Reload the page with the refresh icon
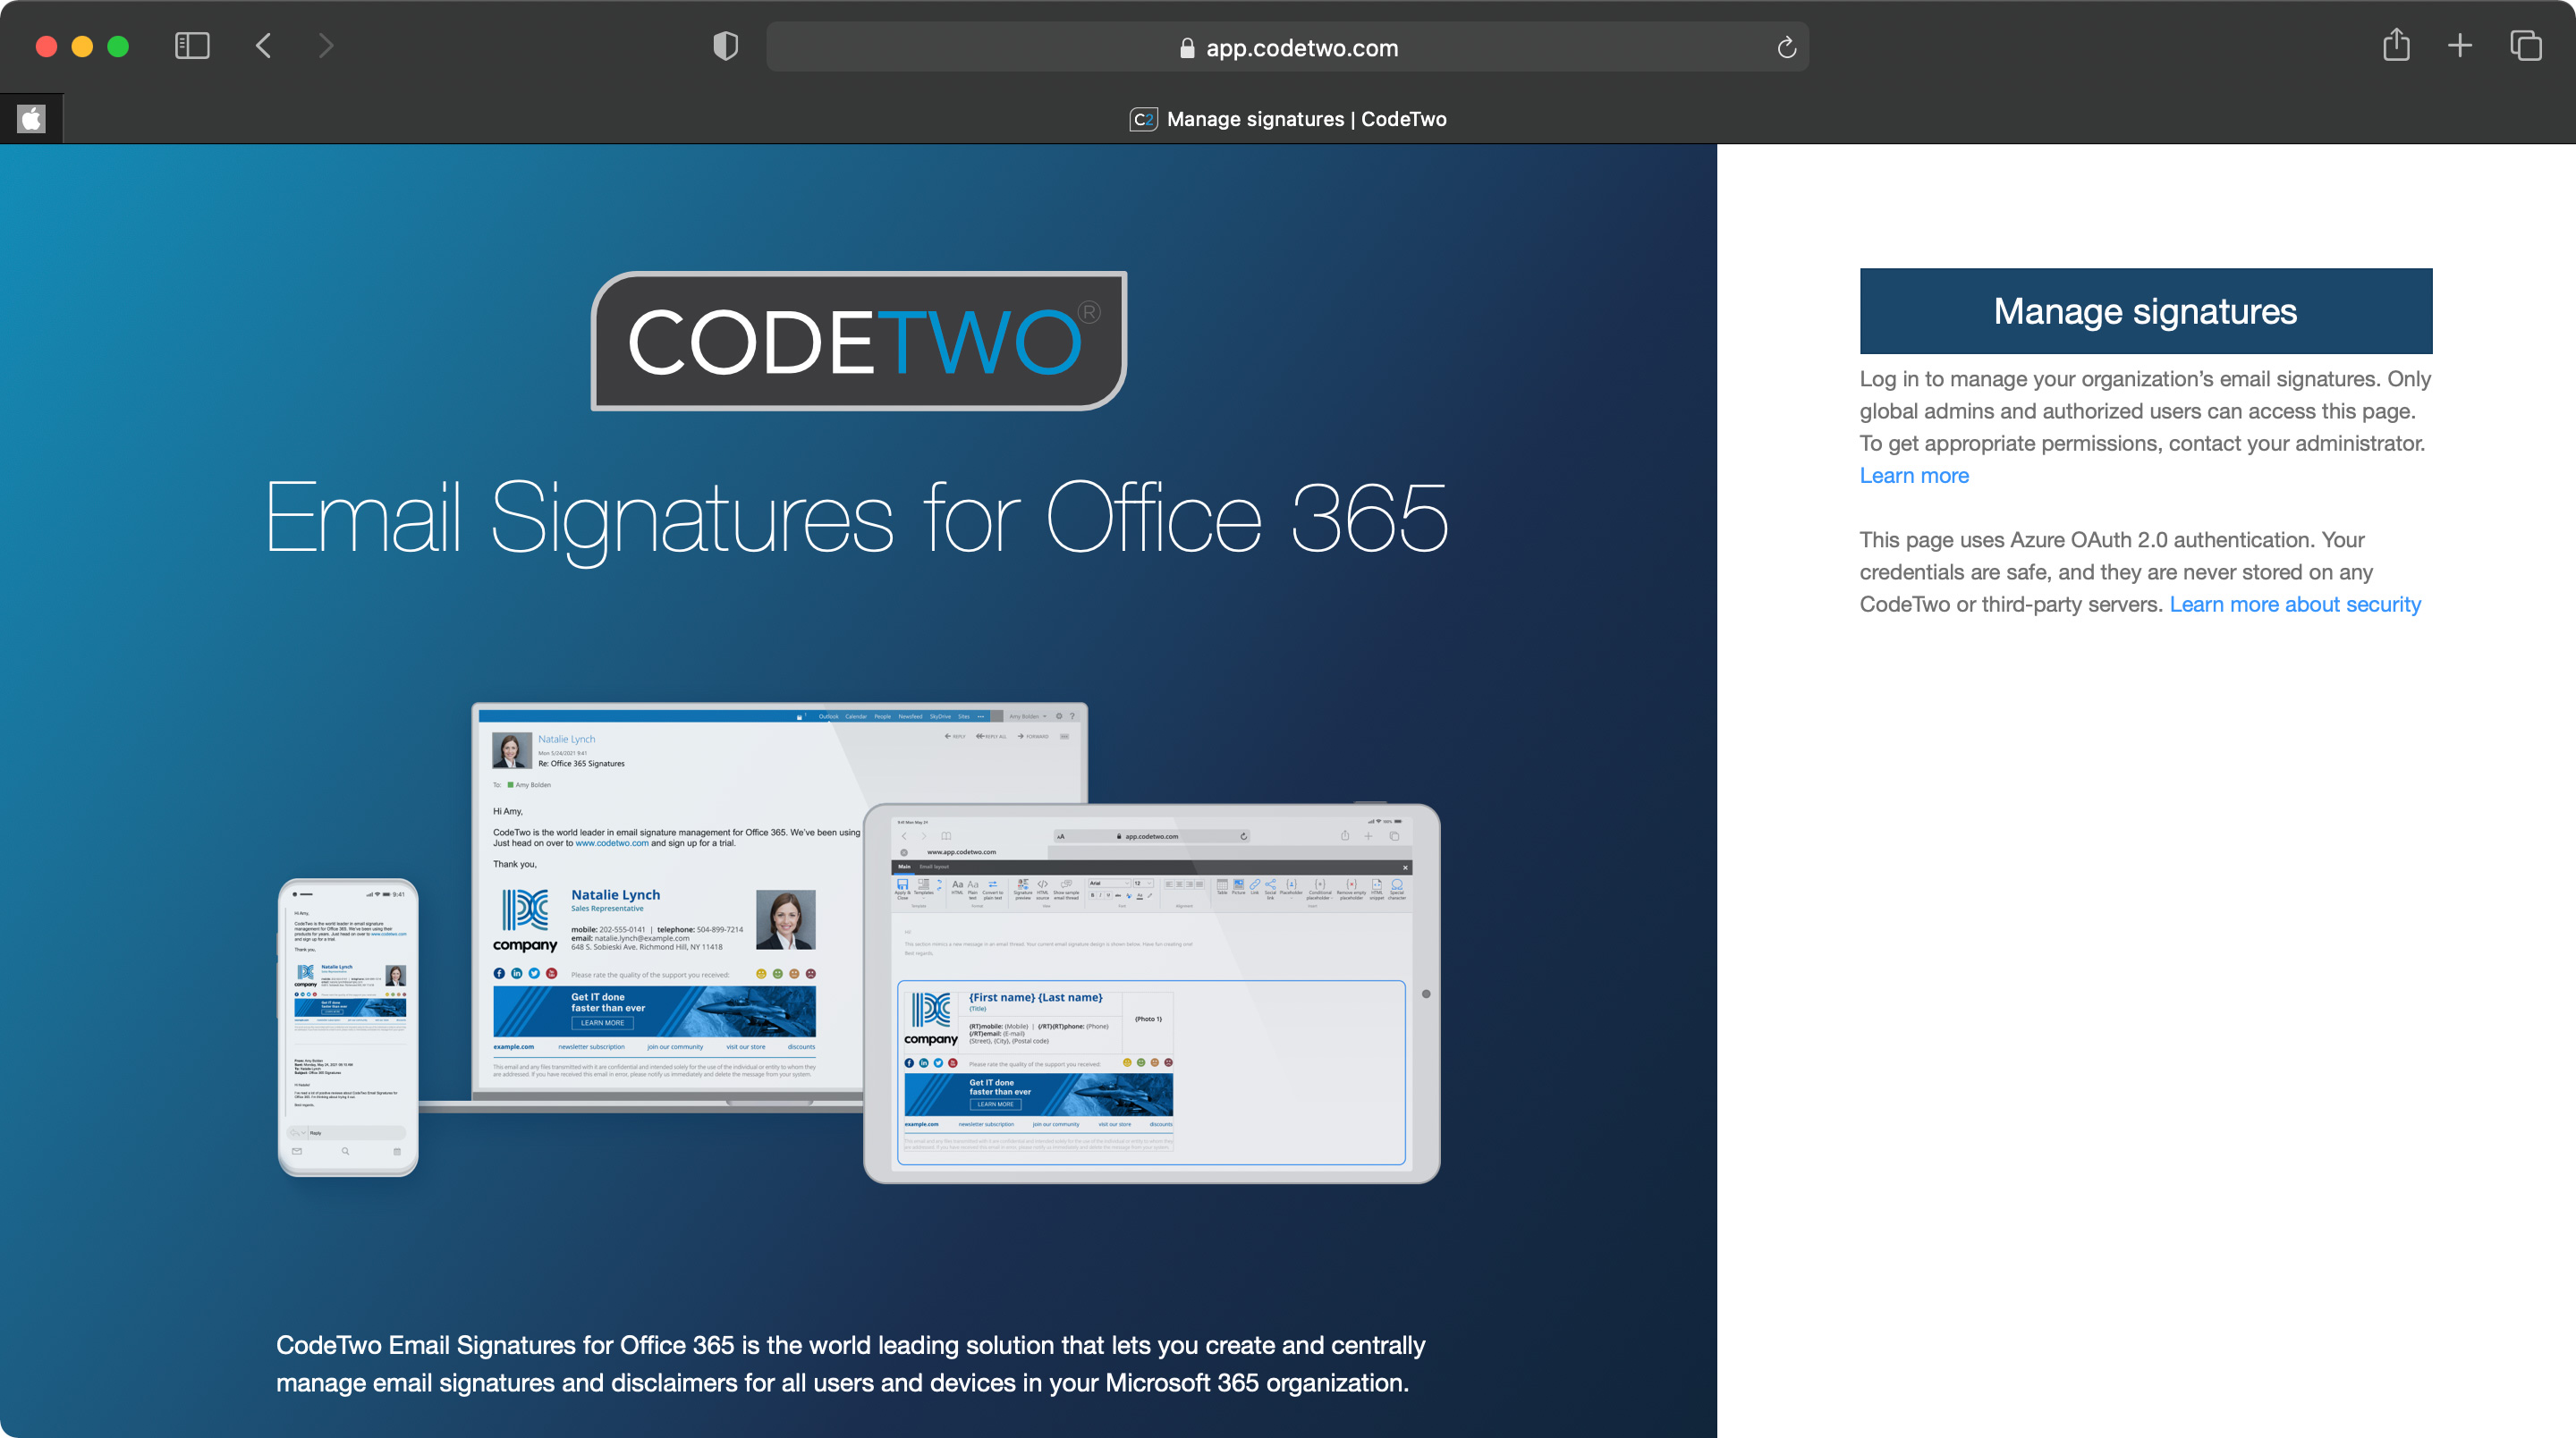The width and height of the screenshot is (2576, 1438). point(1787,47)
